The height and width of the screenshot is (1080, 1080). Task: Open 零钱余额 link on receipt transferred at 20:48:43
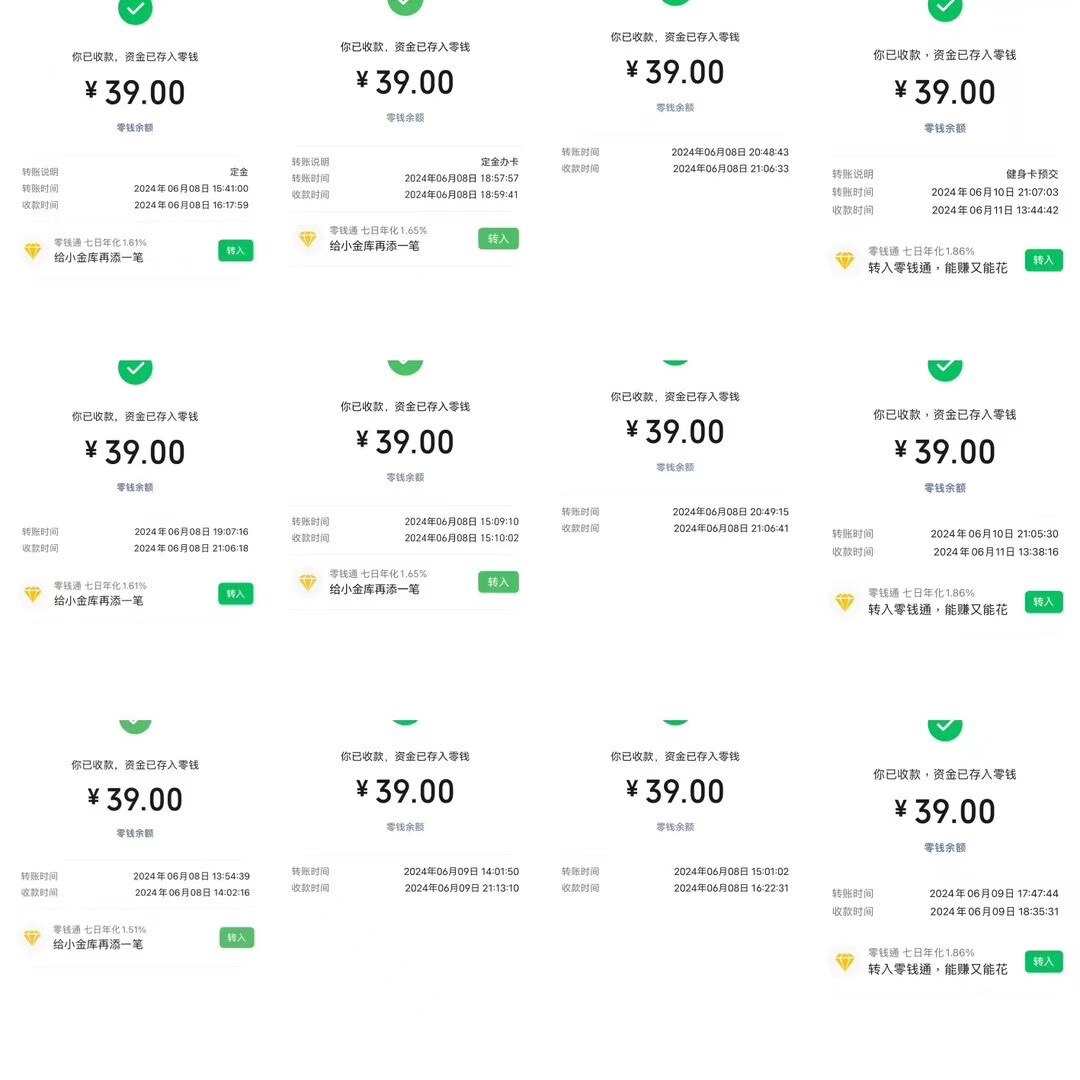coord(675,107)
